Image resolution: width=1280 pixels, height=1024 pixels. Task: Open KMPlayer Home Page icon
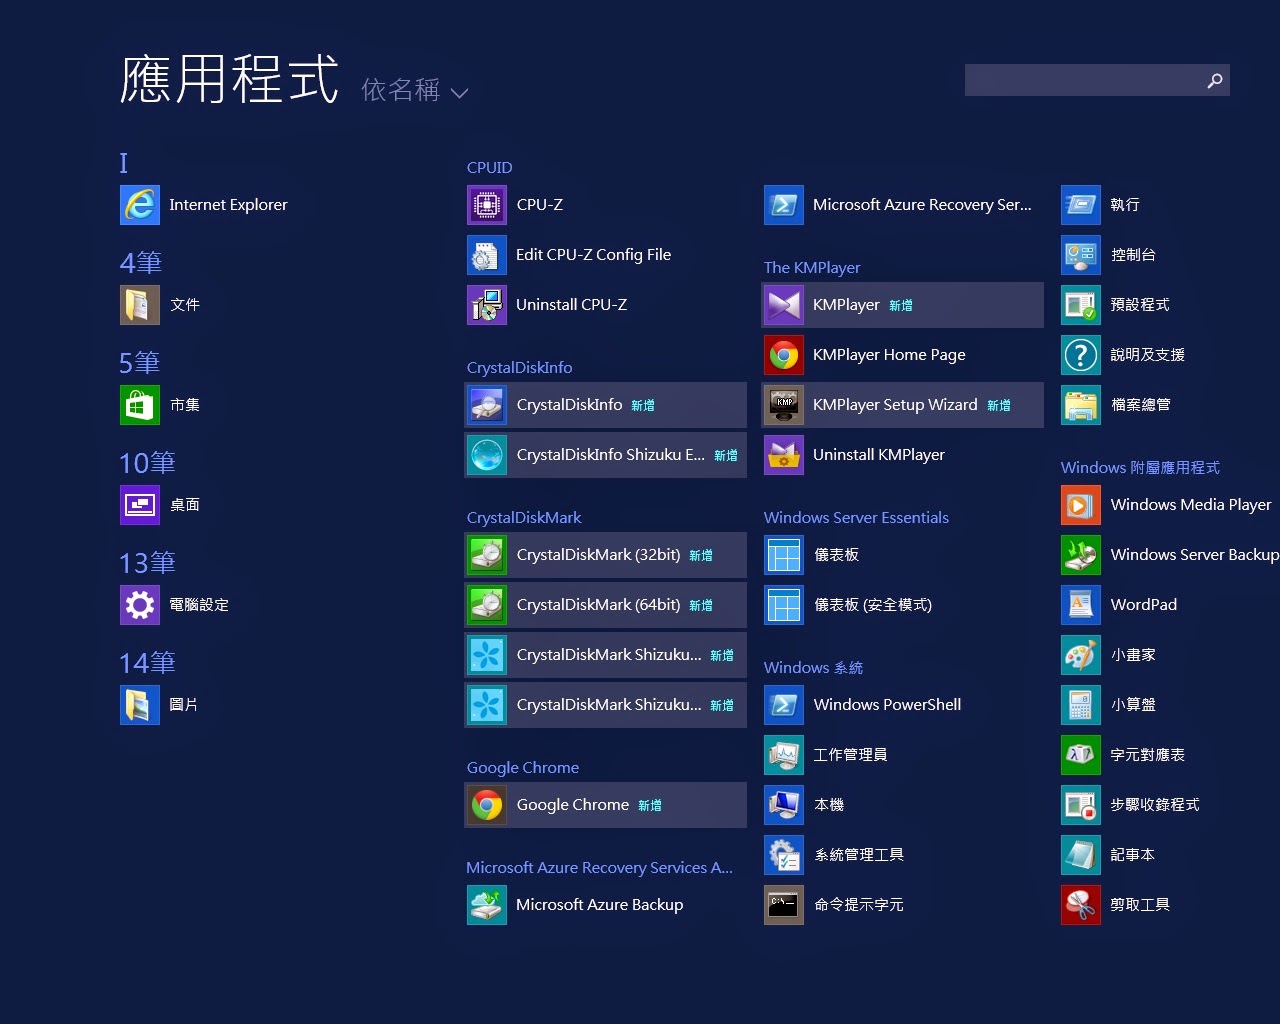(784, 355)
